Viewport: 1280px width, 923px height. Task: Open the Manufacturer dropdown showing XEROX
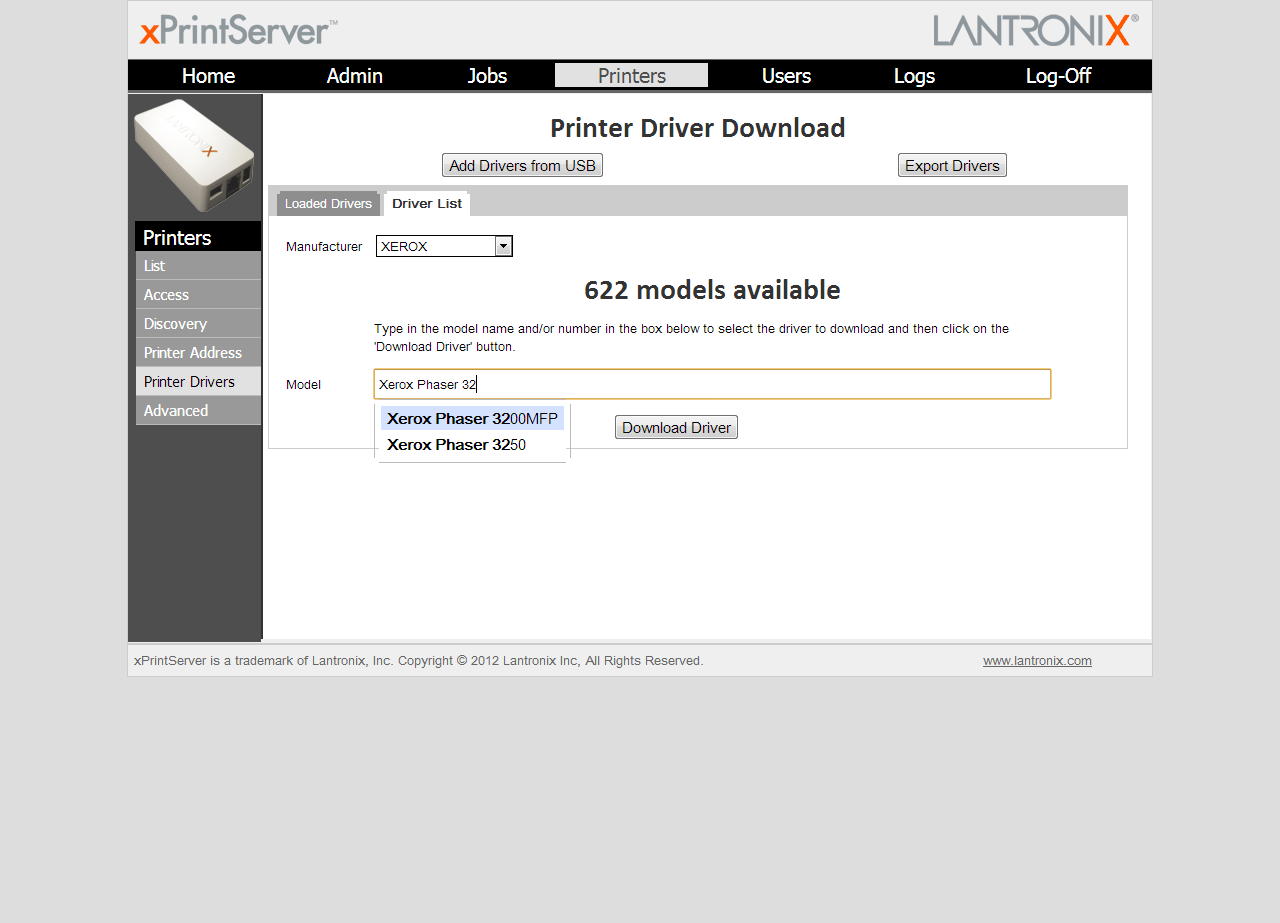[x=444, y=246]
